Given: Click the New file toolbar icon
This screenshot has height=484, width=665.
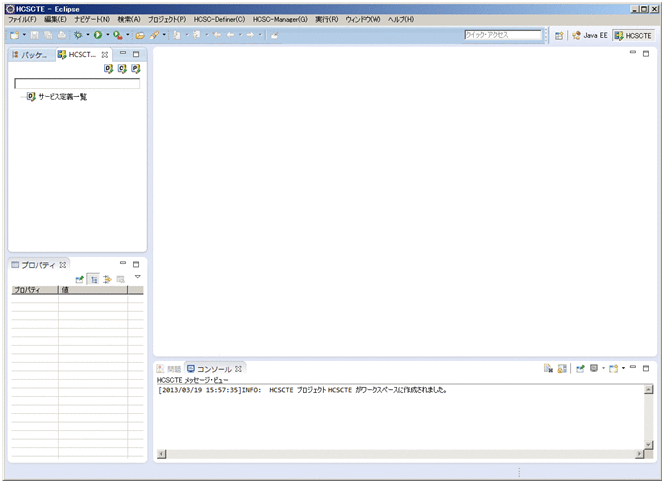Looking at the screenshot, I should 13,35.
